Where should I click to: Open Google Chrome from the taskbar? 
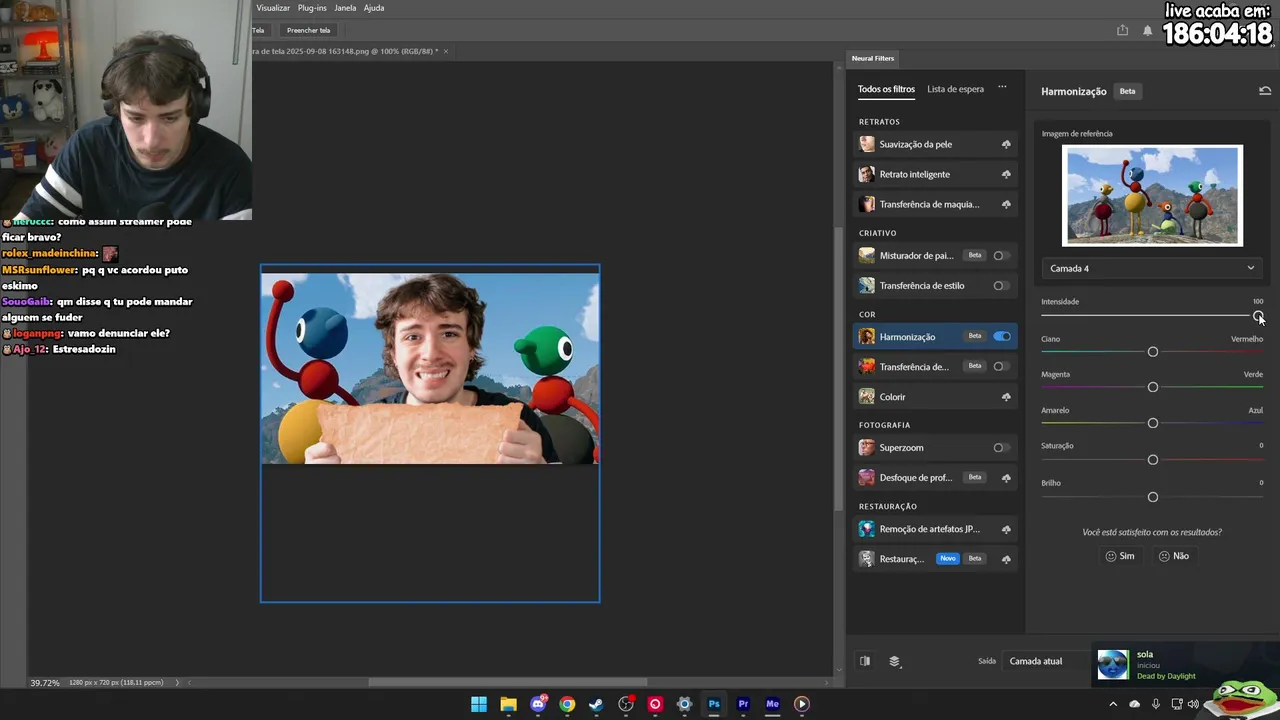567,704
